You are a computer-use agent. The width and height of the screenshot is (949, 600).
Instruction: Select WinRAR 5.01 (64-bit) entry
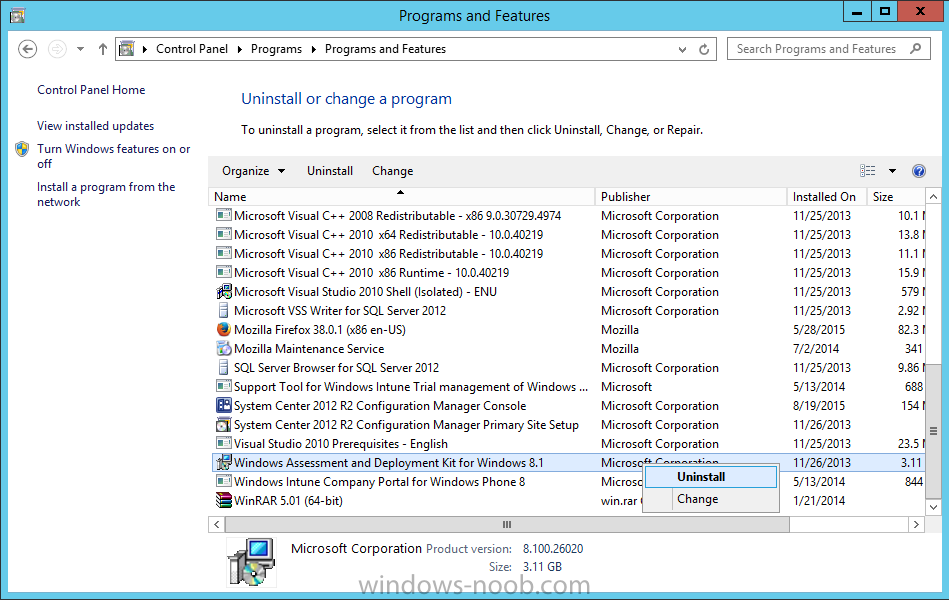click(x=288, y=501)
